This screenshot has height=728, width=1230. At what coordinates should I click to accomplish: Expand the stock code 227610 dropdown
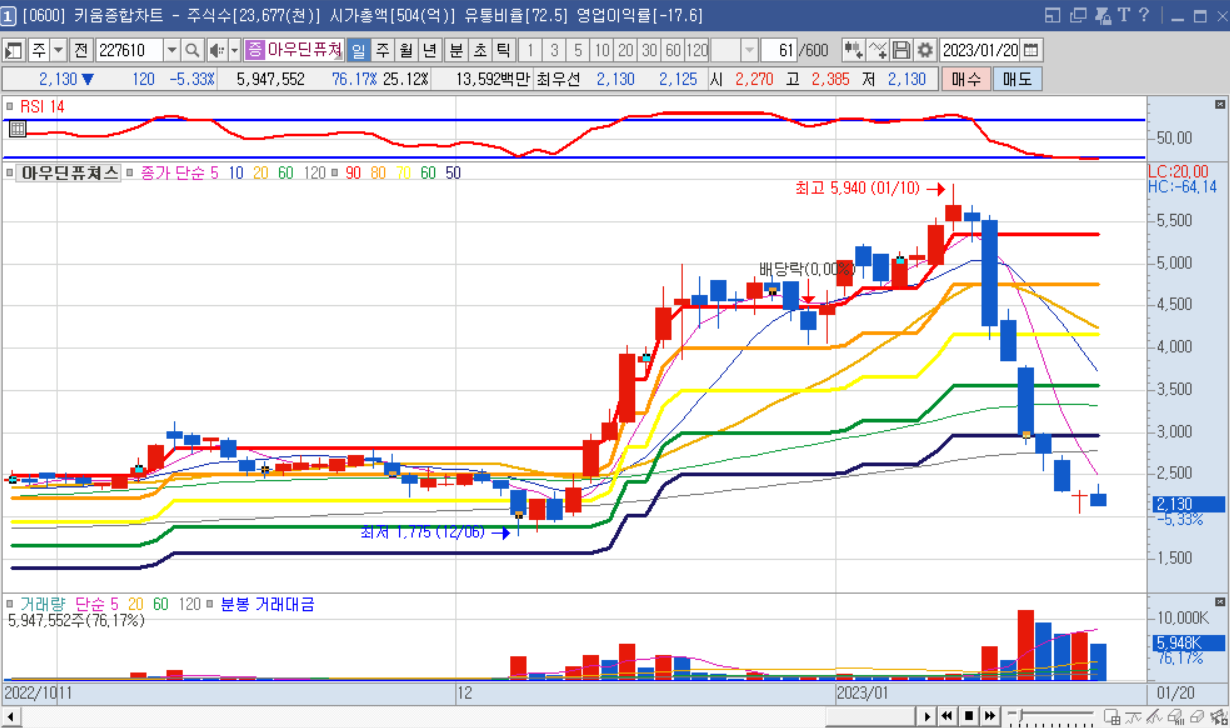click(172, 50)
